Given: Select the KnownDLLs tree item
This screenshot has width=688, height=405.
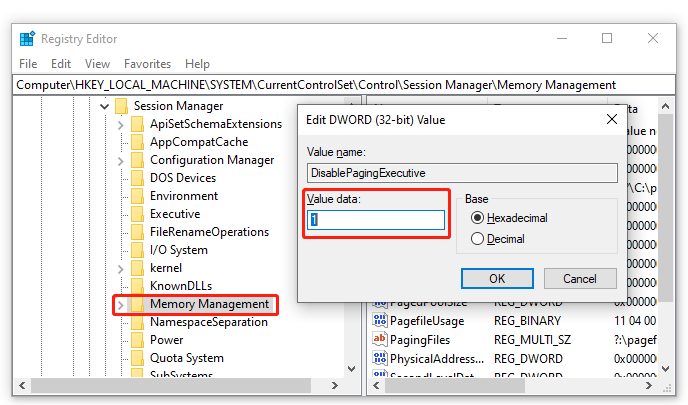Looking at the screenshot, I should click(x=181, y=286).
